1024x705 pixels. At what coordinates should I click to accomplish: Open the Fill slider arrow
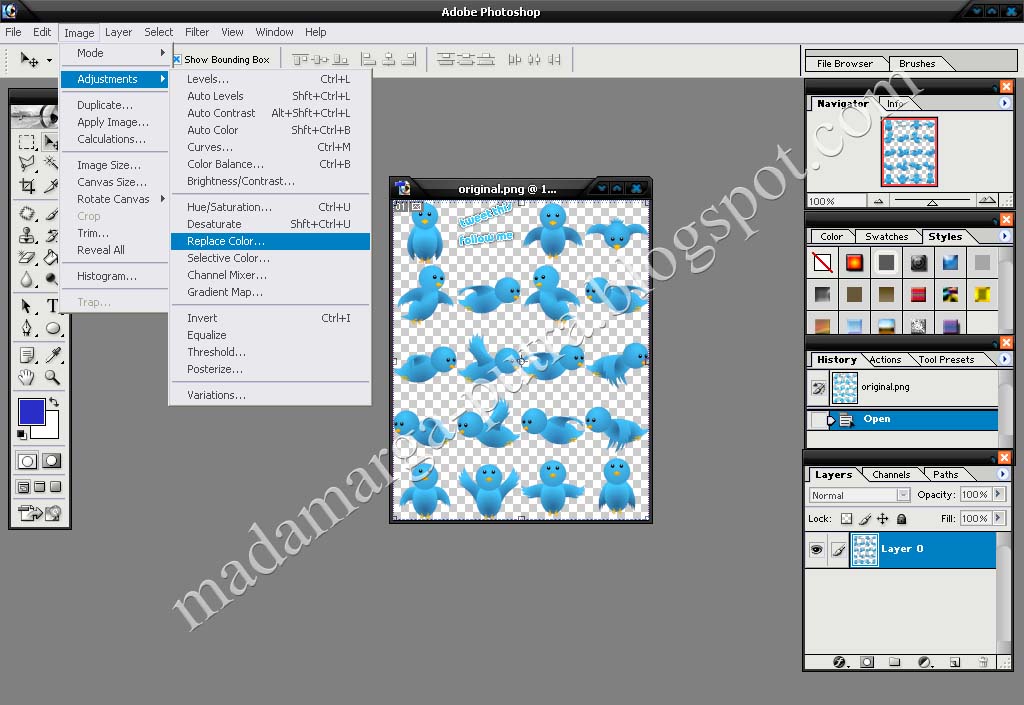[x=999, y=518]
